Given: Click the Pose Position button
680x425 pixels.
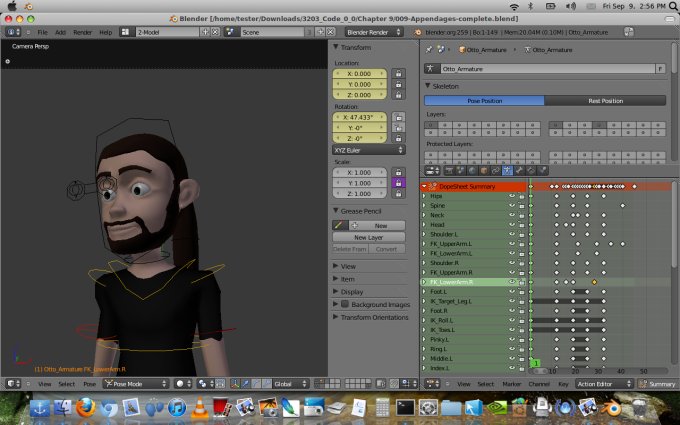Looking at the screenshot, I should tap(484, 101).
